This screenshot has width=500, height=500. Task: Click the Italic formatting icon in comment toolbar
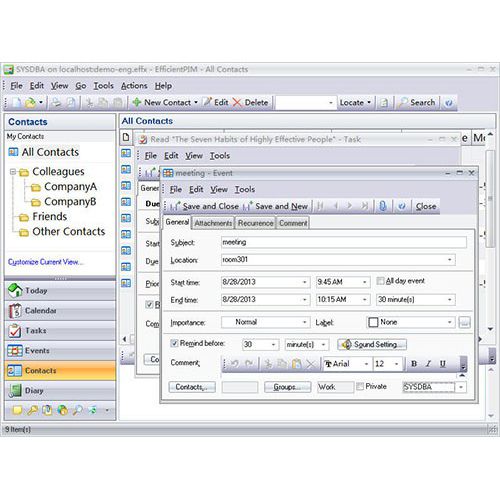click(x=428, y=364)
